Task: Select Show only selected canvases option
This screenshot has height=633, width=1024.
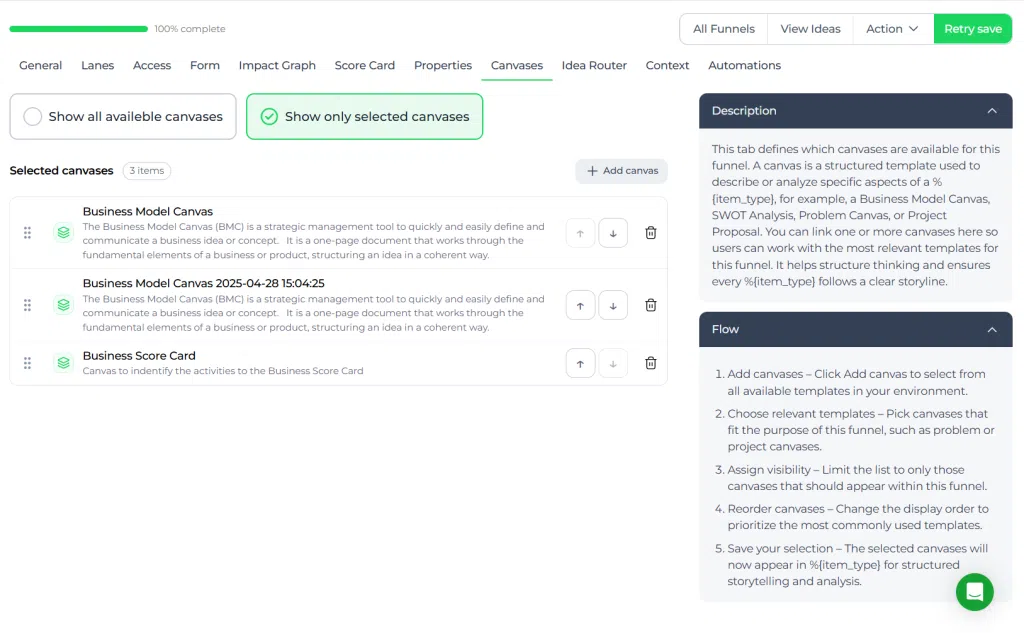Action: point(364,116)
